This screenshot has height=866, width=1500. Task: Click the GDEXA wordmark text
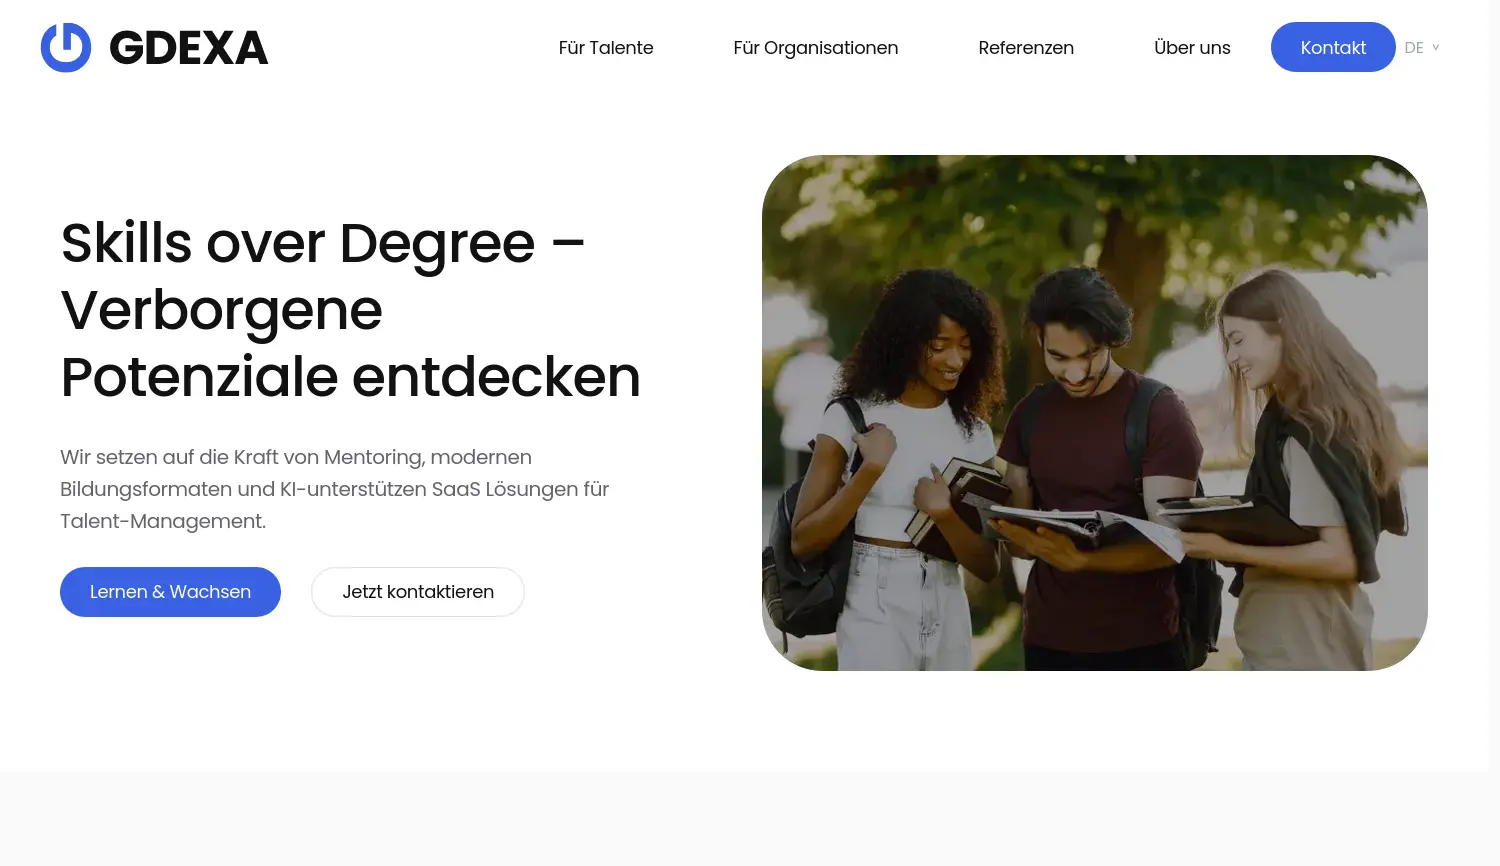tap(189, 48)
